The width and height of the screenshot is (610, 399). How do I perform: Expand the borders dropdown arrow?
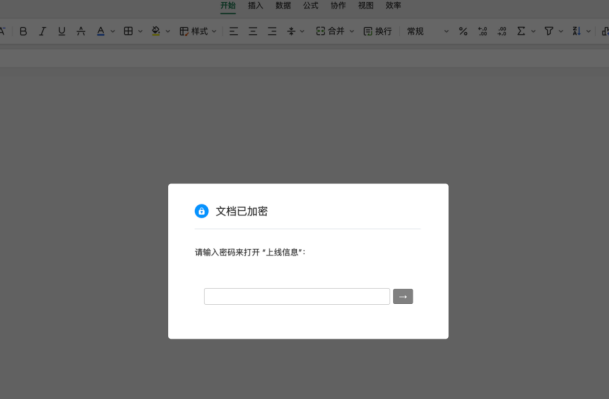click(140, 32)
